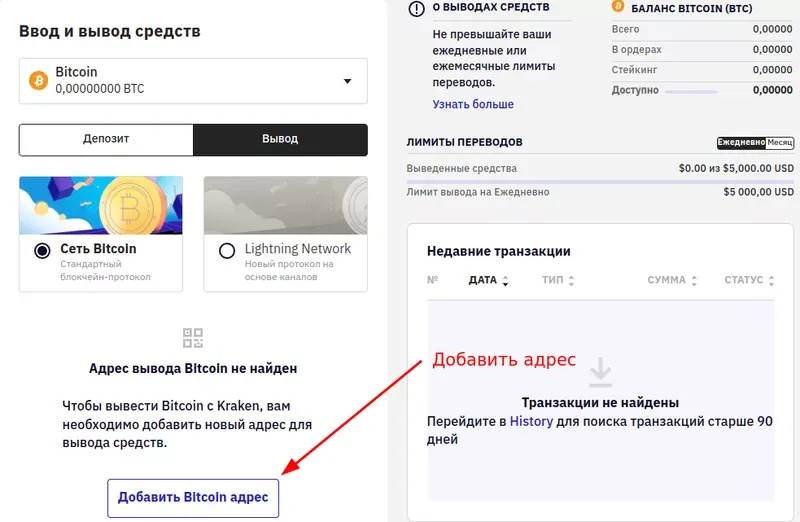The width and height of the screenshot is (800, 522).
Task: Click the Сеть Bitcoin card image
Action: click(101, 206)
